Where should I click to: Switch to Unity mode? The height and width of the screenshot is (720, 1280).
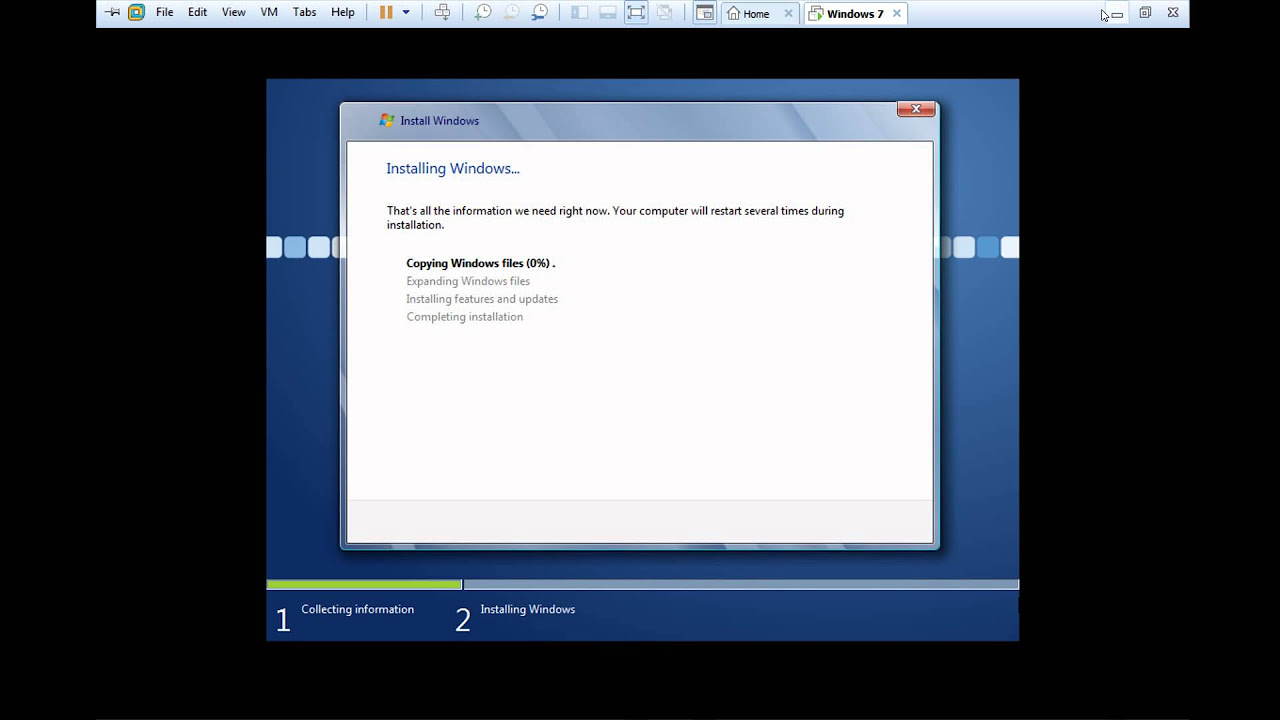coord(664,13)
